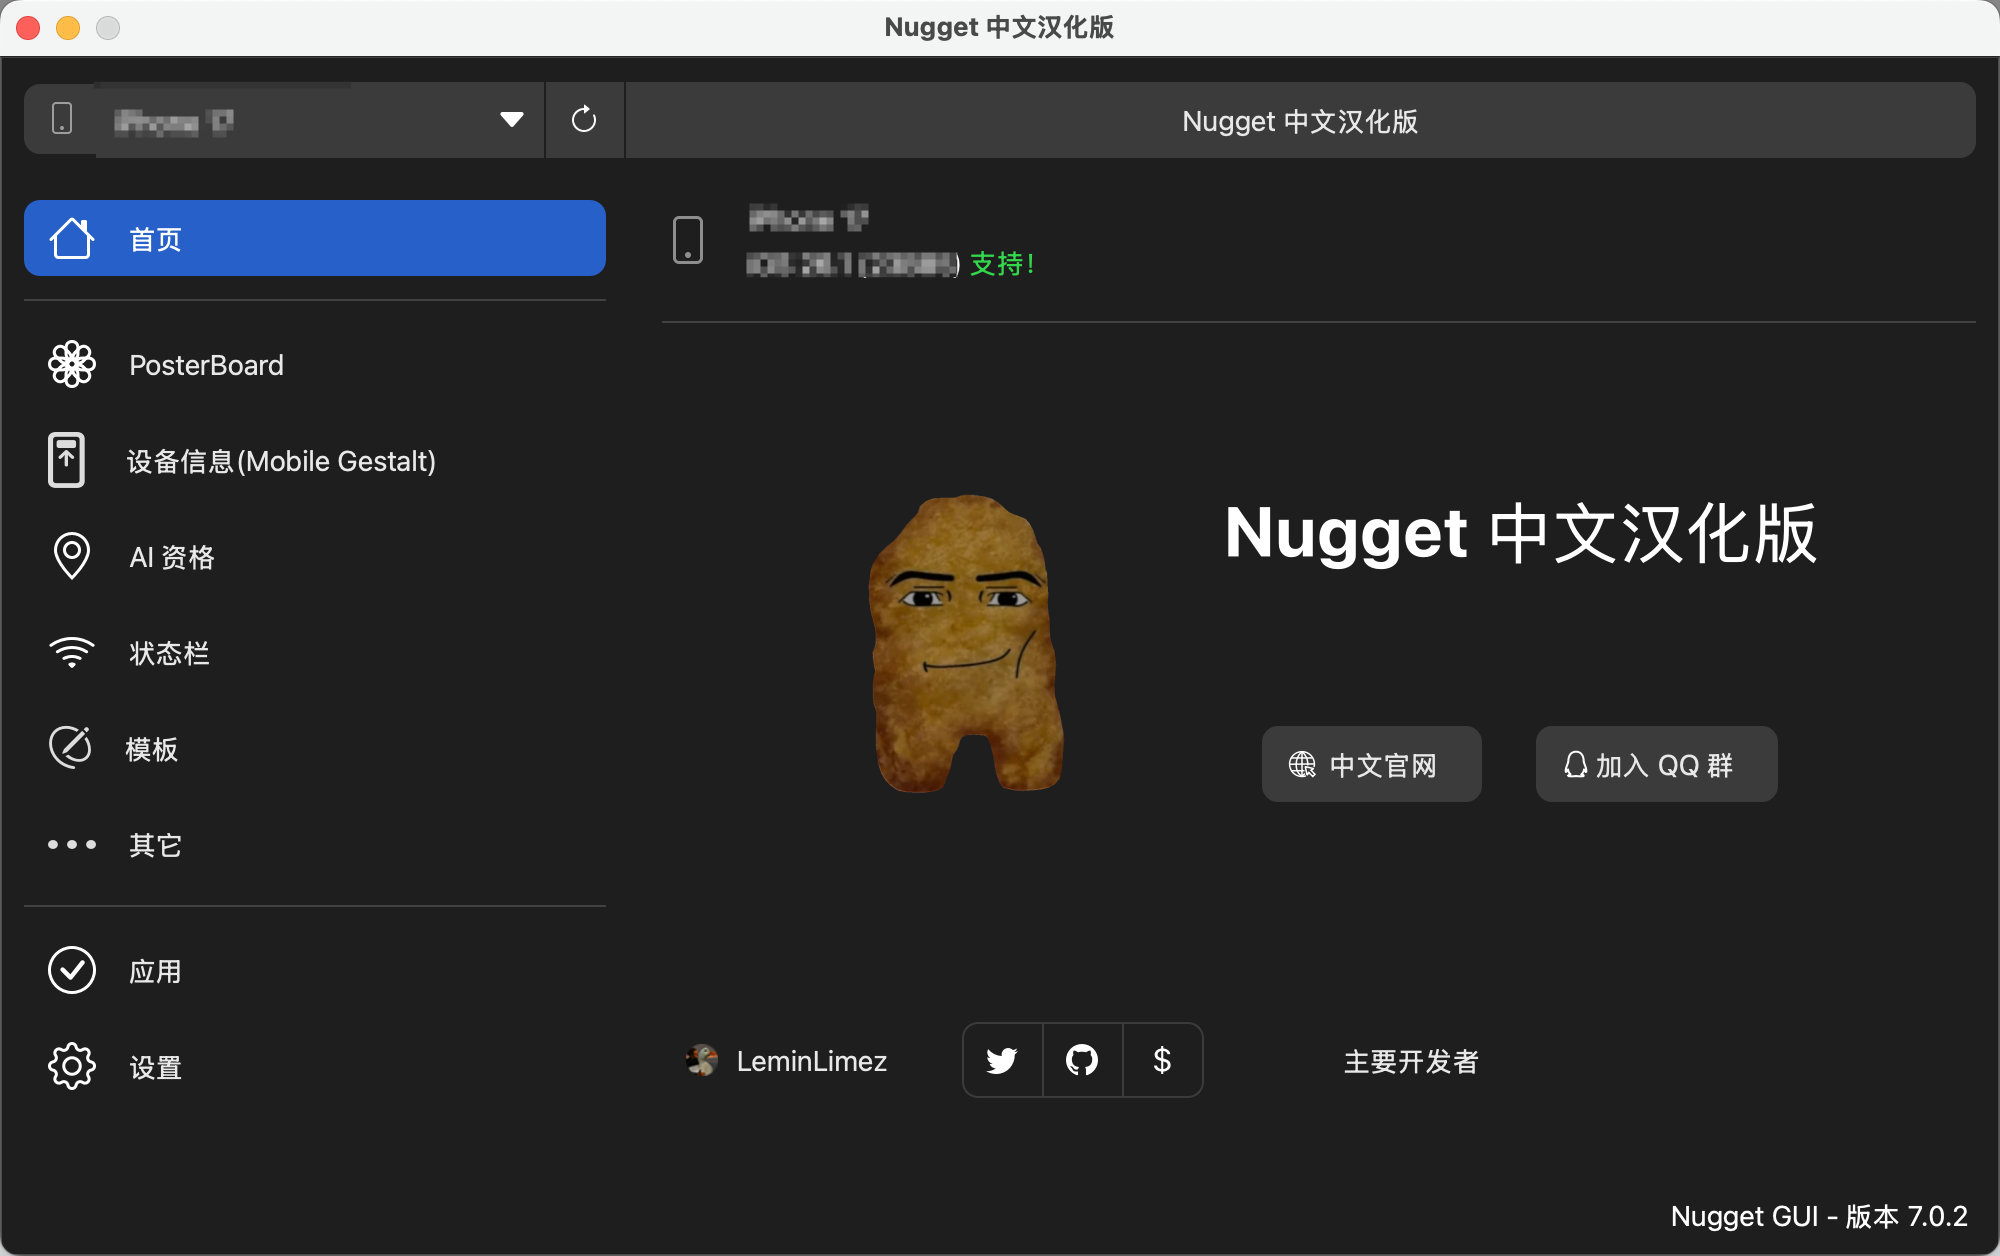Click the location pin icon
2000x1256 pixels.
click(x=72, y=556)
